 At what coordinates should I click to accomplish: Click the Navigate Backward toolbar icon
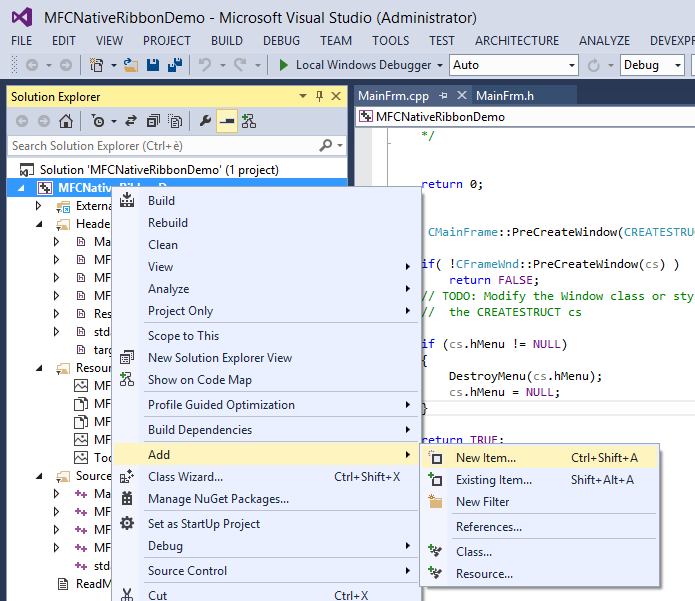coord(32,66)
